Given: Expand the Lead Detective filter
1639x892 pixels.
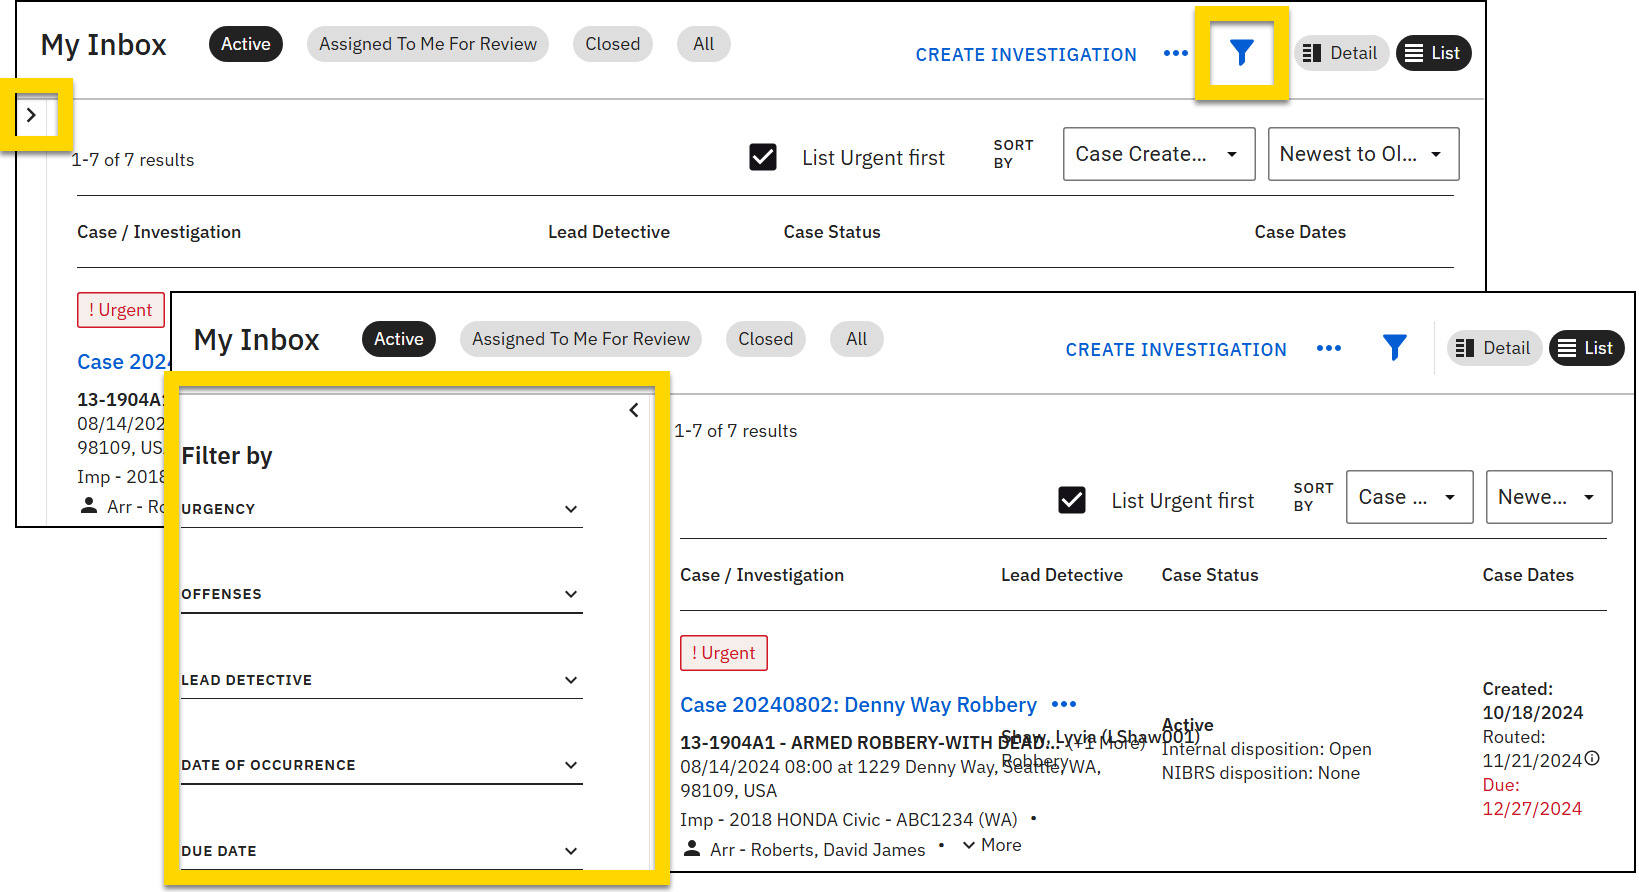Looking at the screenshot, I should tap(381, 680).
